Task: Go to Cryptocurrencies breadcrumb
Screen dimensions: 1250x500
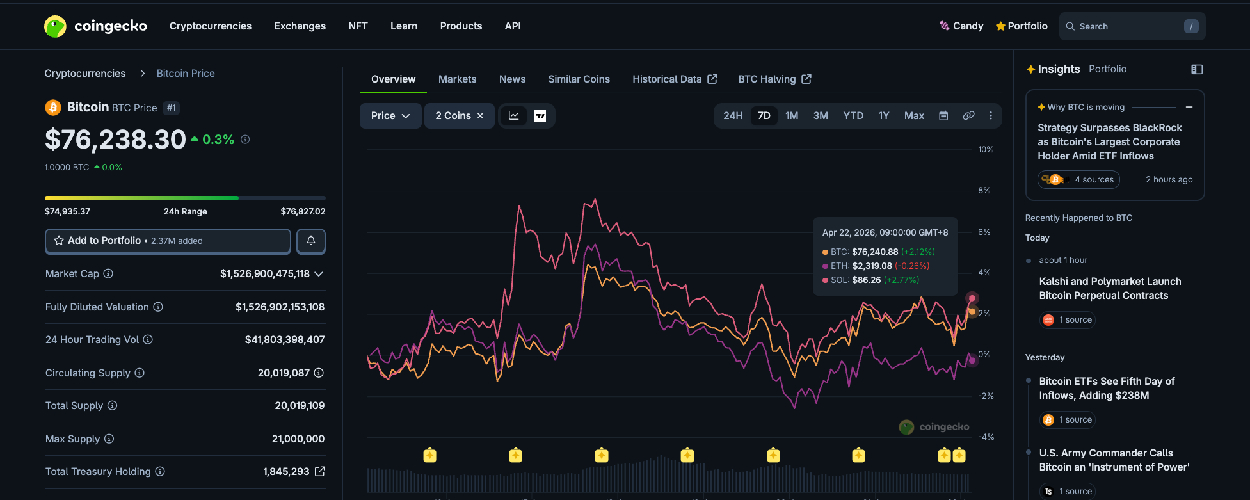Action: click(85, 73)
